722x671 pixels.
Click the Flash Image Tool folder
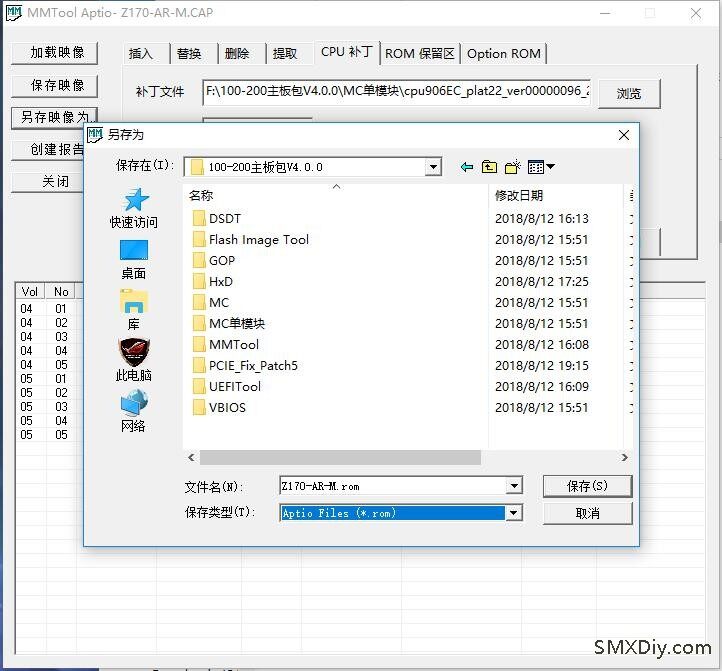coord(251,239)
